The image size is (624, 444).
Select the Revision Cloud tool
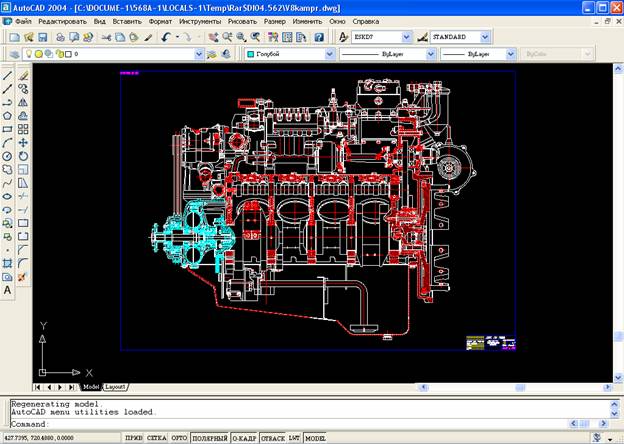click(8, 170)
